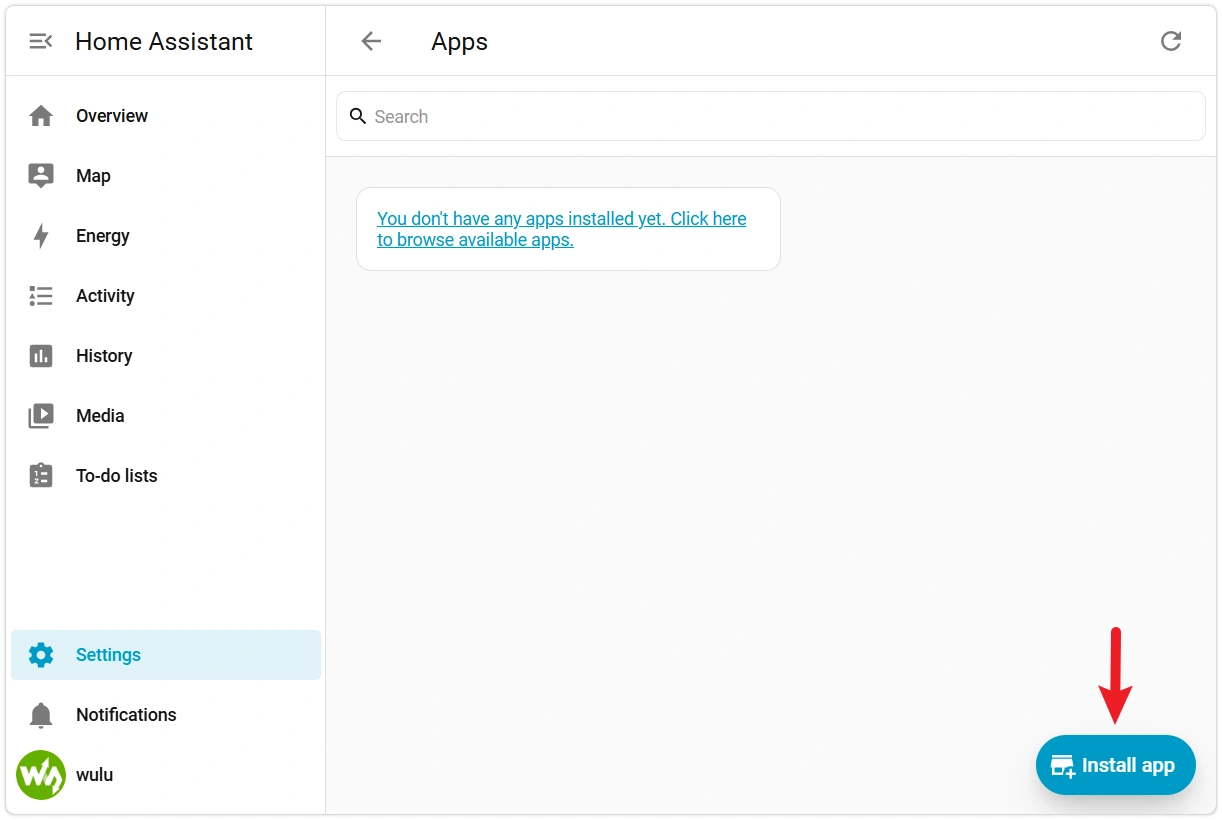Click the Activity list icon
Viewport: 1222px width, 820px height.
coord(41,296)
